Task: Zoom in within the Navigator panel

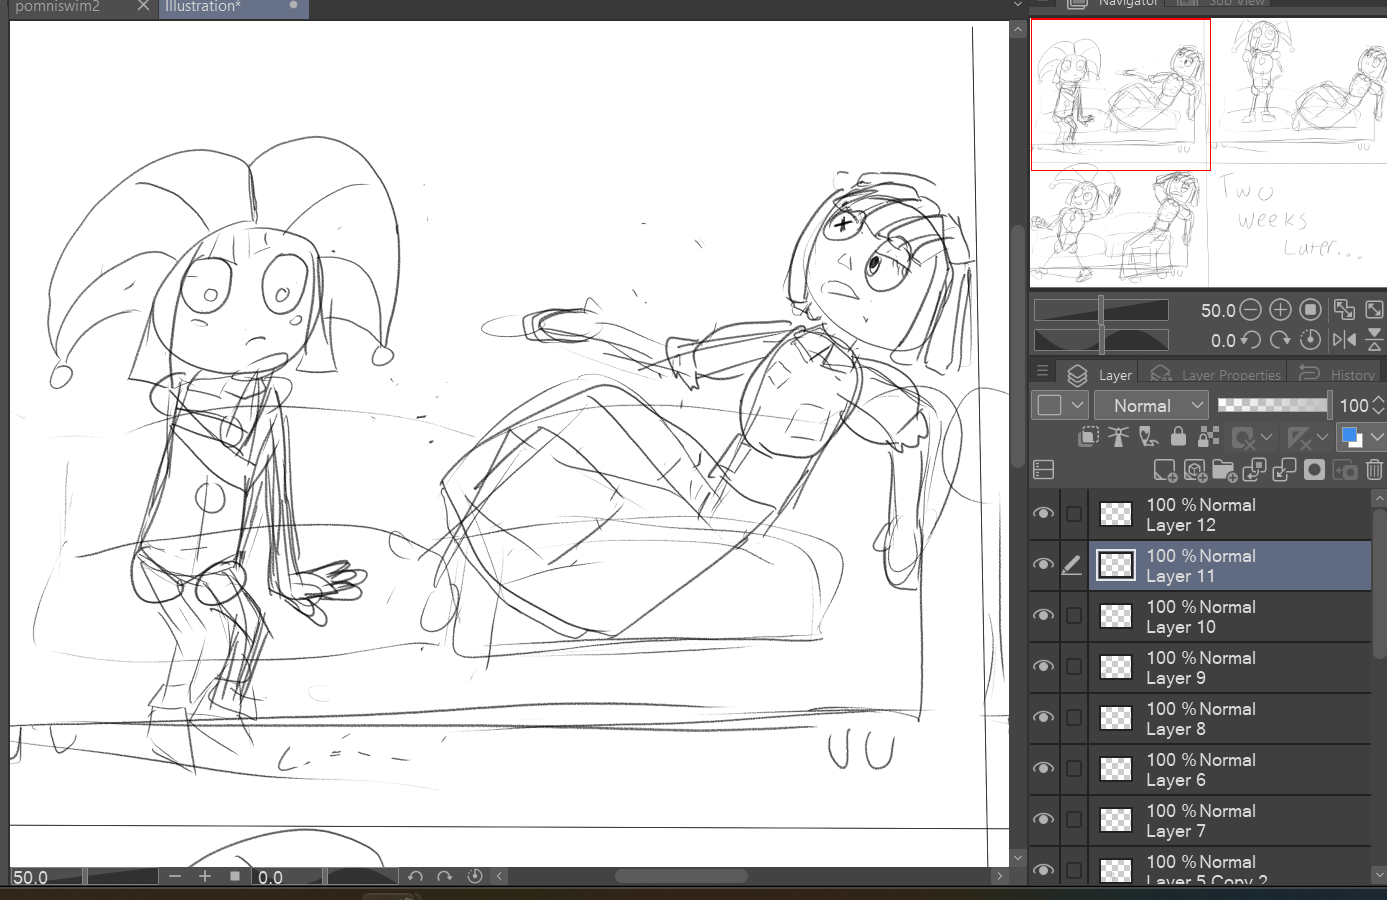Action: [x=1280, y=310]
